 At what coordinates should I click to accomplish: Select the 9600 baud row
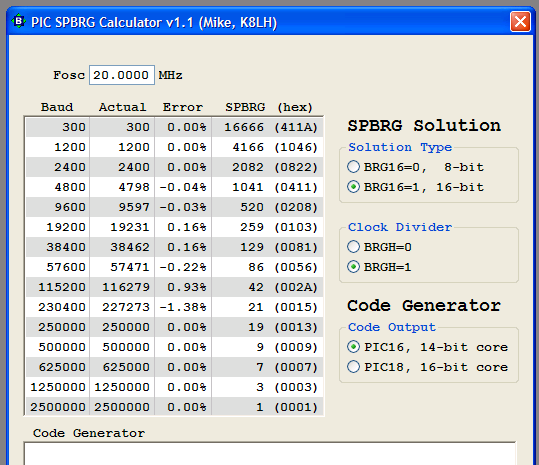(175, 207)
